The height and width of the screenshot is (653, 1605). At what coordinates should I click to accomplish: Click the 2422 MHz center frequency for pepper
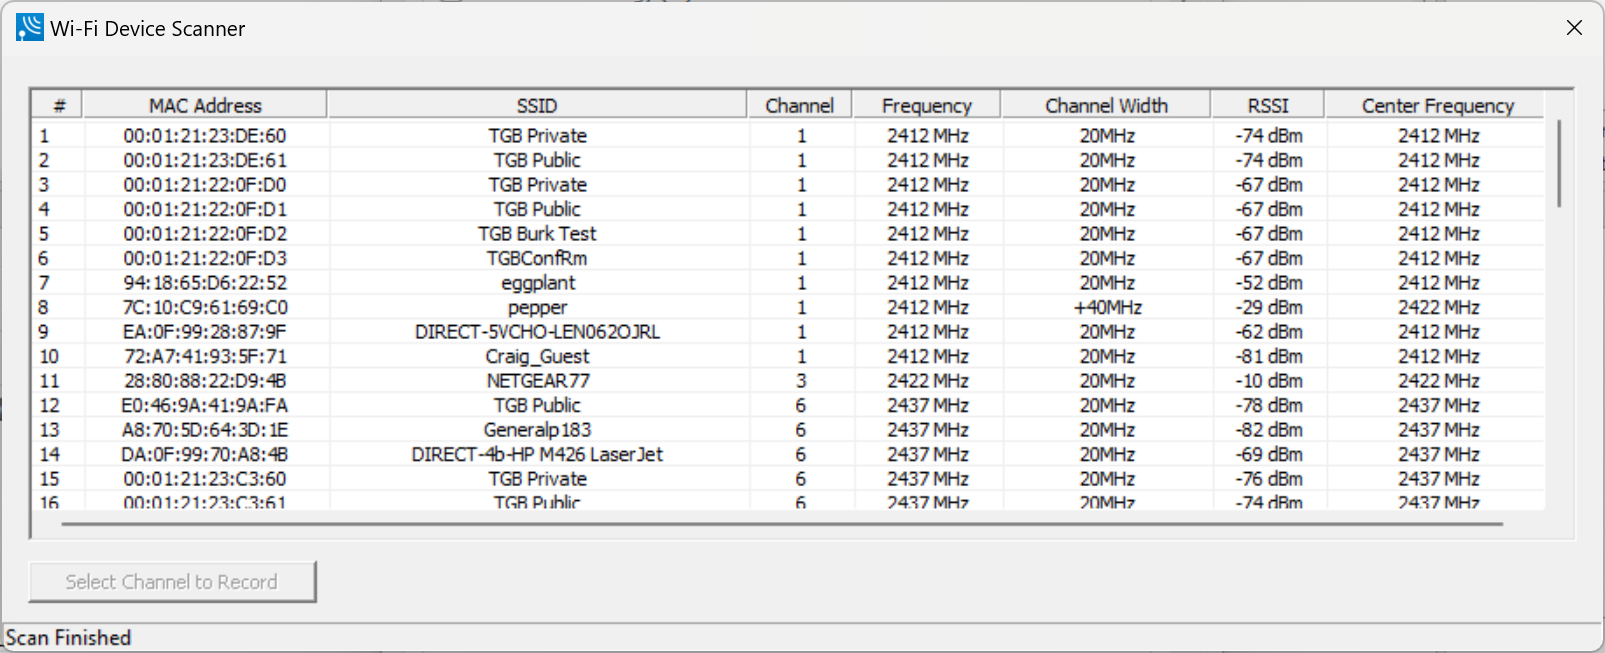pyautogui.click(x=1438, y=307)
